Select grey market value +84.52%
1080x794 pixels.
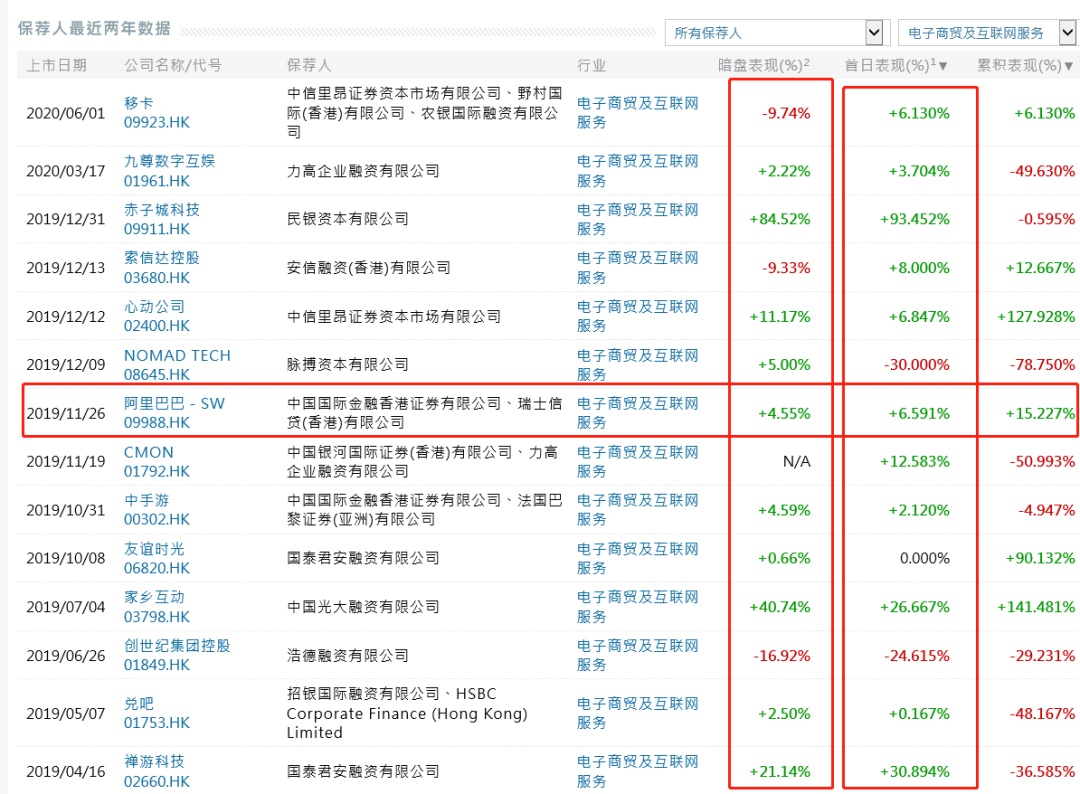coord(780,219)
